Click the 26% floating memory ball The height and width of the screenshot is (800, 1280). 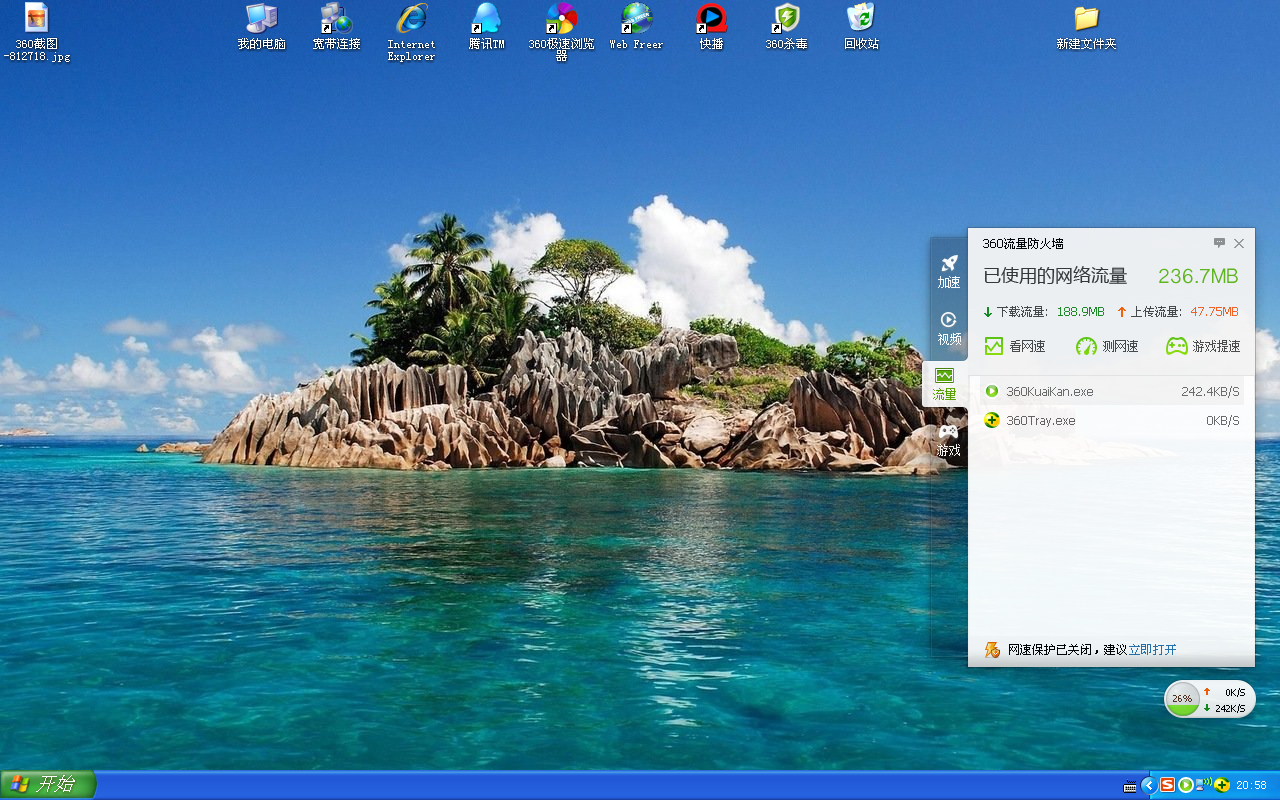pyautogui.click(x=1182, y=699)
